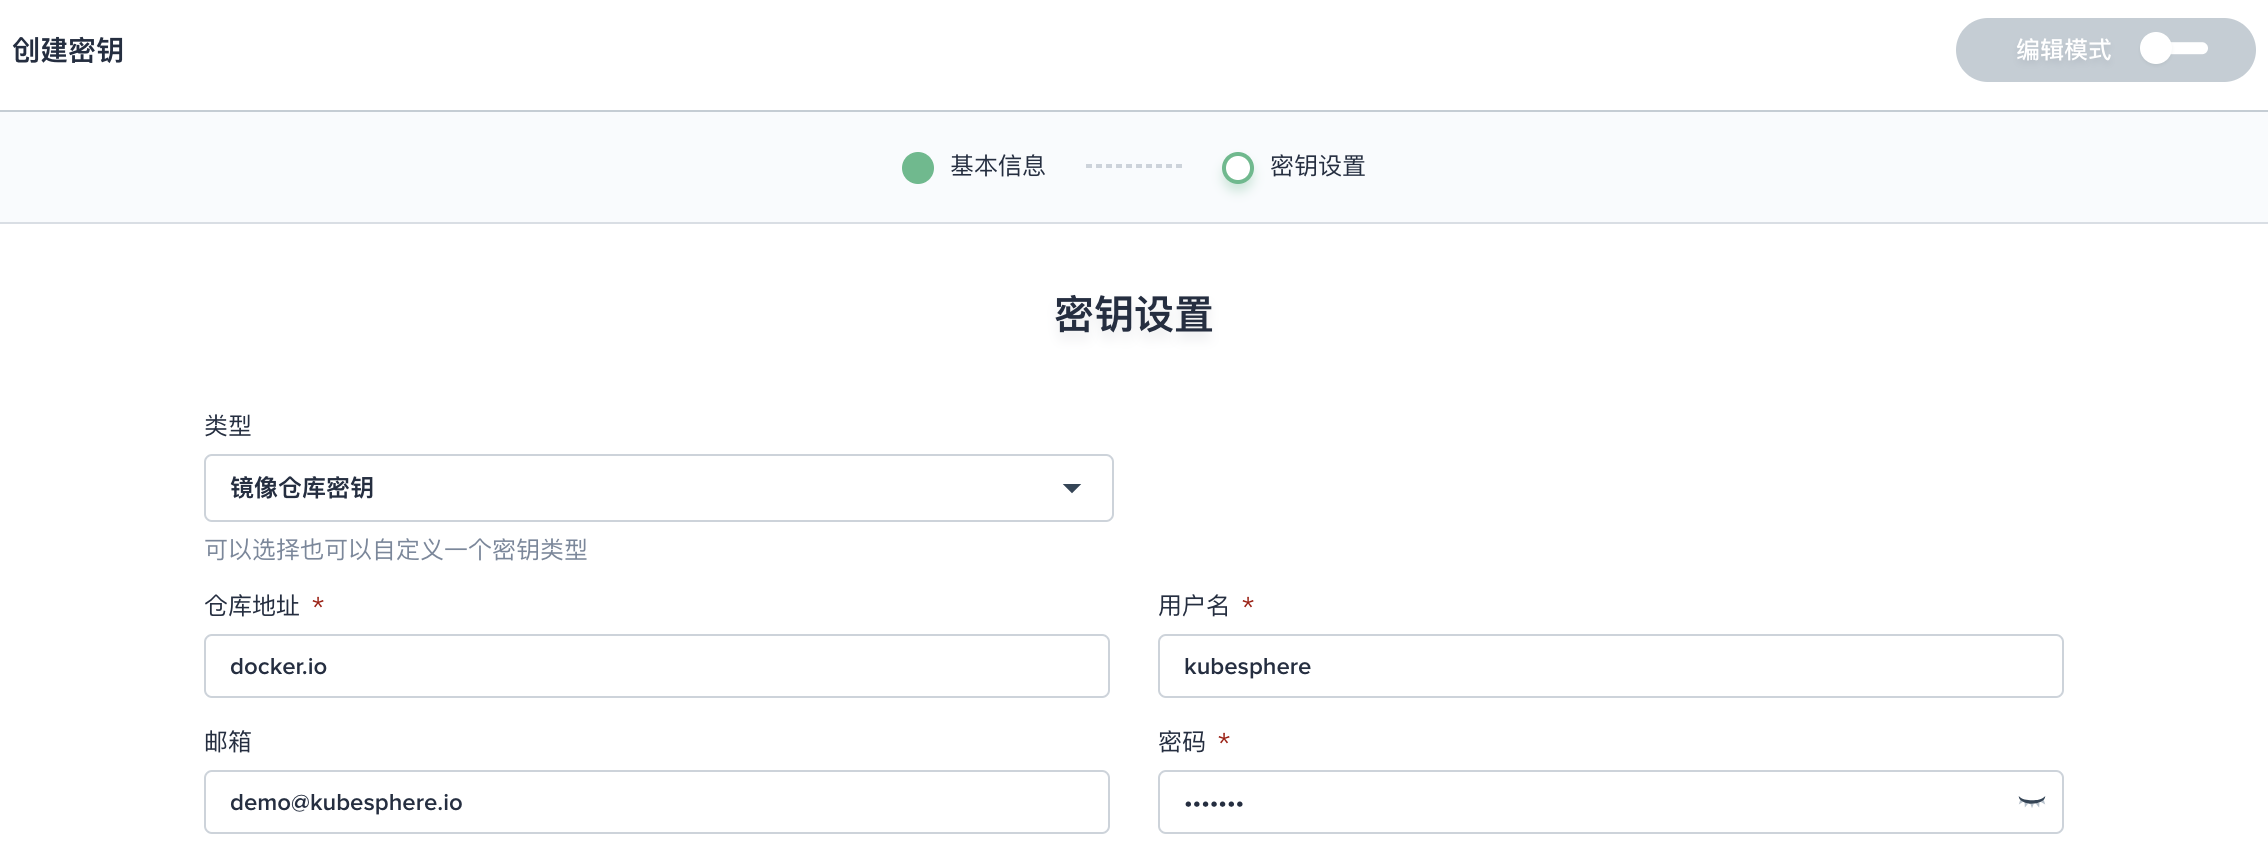The image size is (2268, 868).
Task: Click the 仓库地址 field label
Action: click(x=252, y=606)
